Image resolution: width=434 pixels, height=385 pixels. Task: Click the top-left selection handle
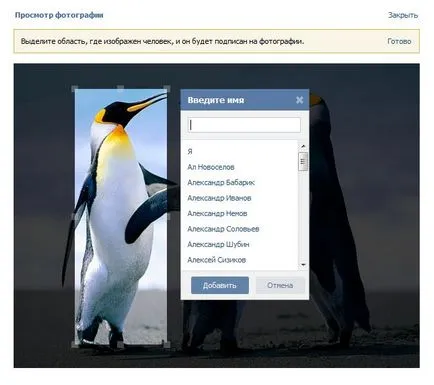(x=75, y=89)
